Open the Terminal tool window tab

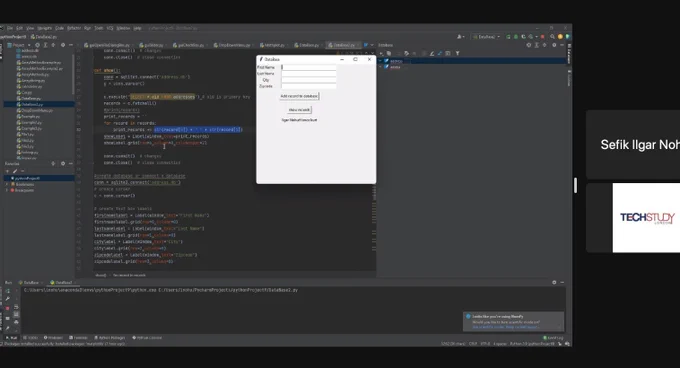(78, 338)
